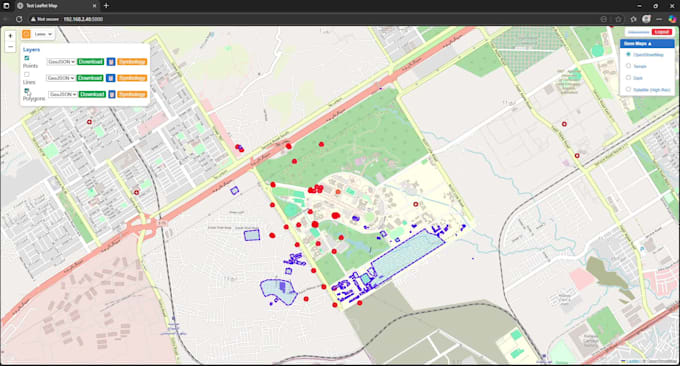Click the username link beside Logout
This screenshot has width=680, height=366.
click(638, 32)
